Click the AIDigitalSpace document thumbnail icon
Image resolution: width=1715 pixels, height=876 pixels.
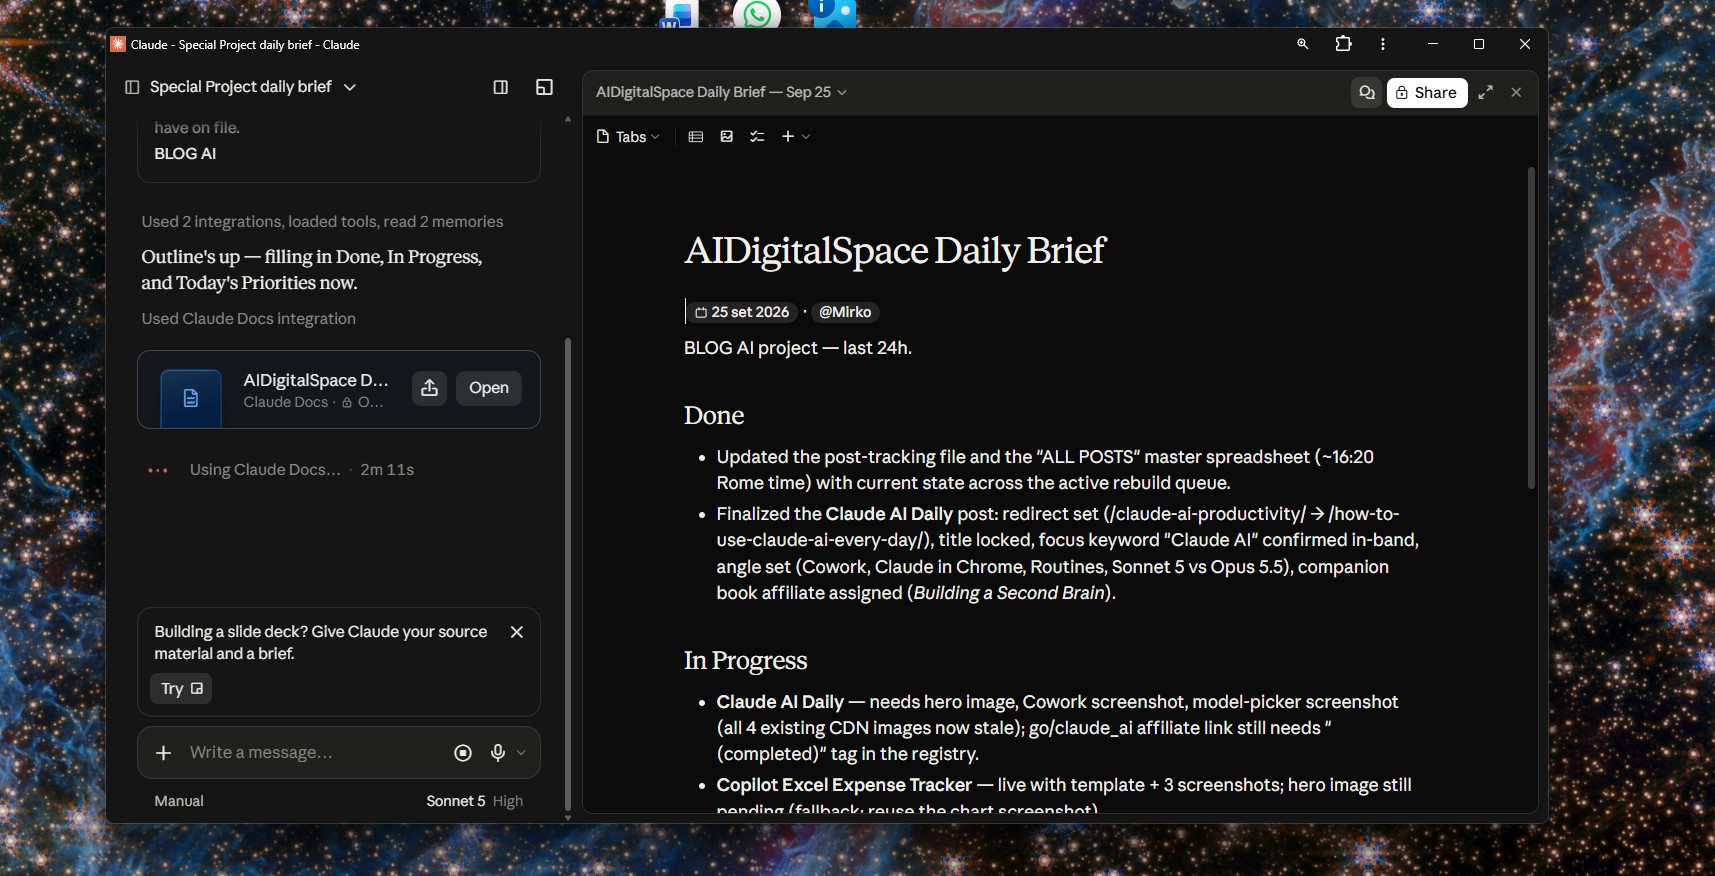[191, 398]
